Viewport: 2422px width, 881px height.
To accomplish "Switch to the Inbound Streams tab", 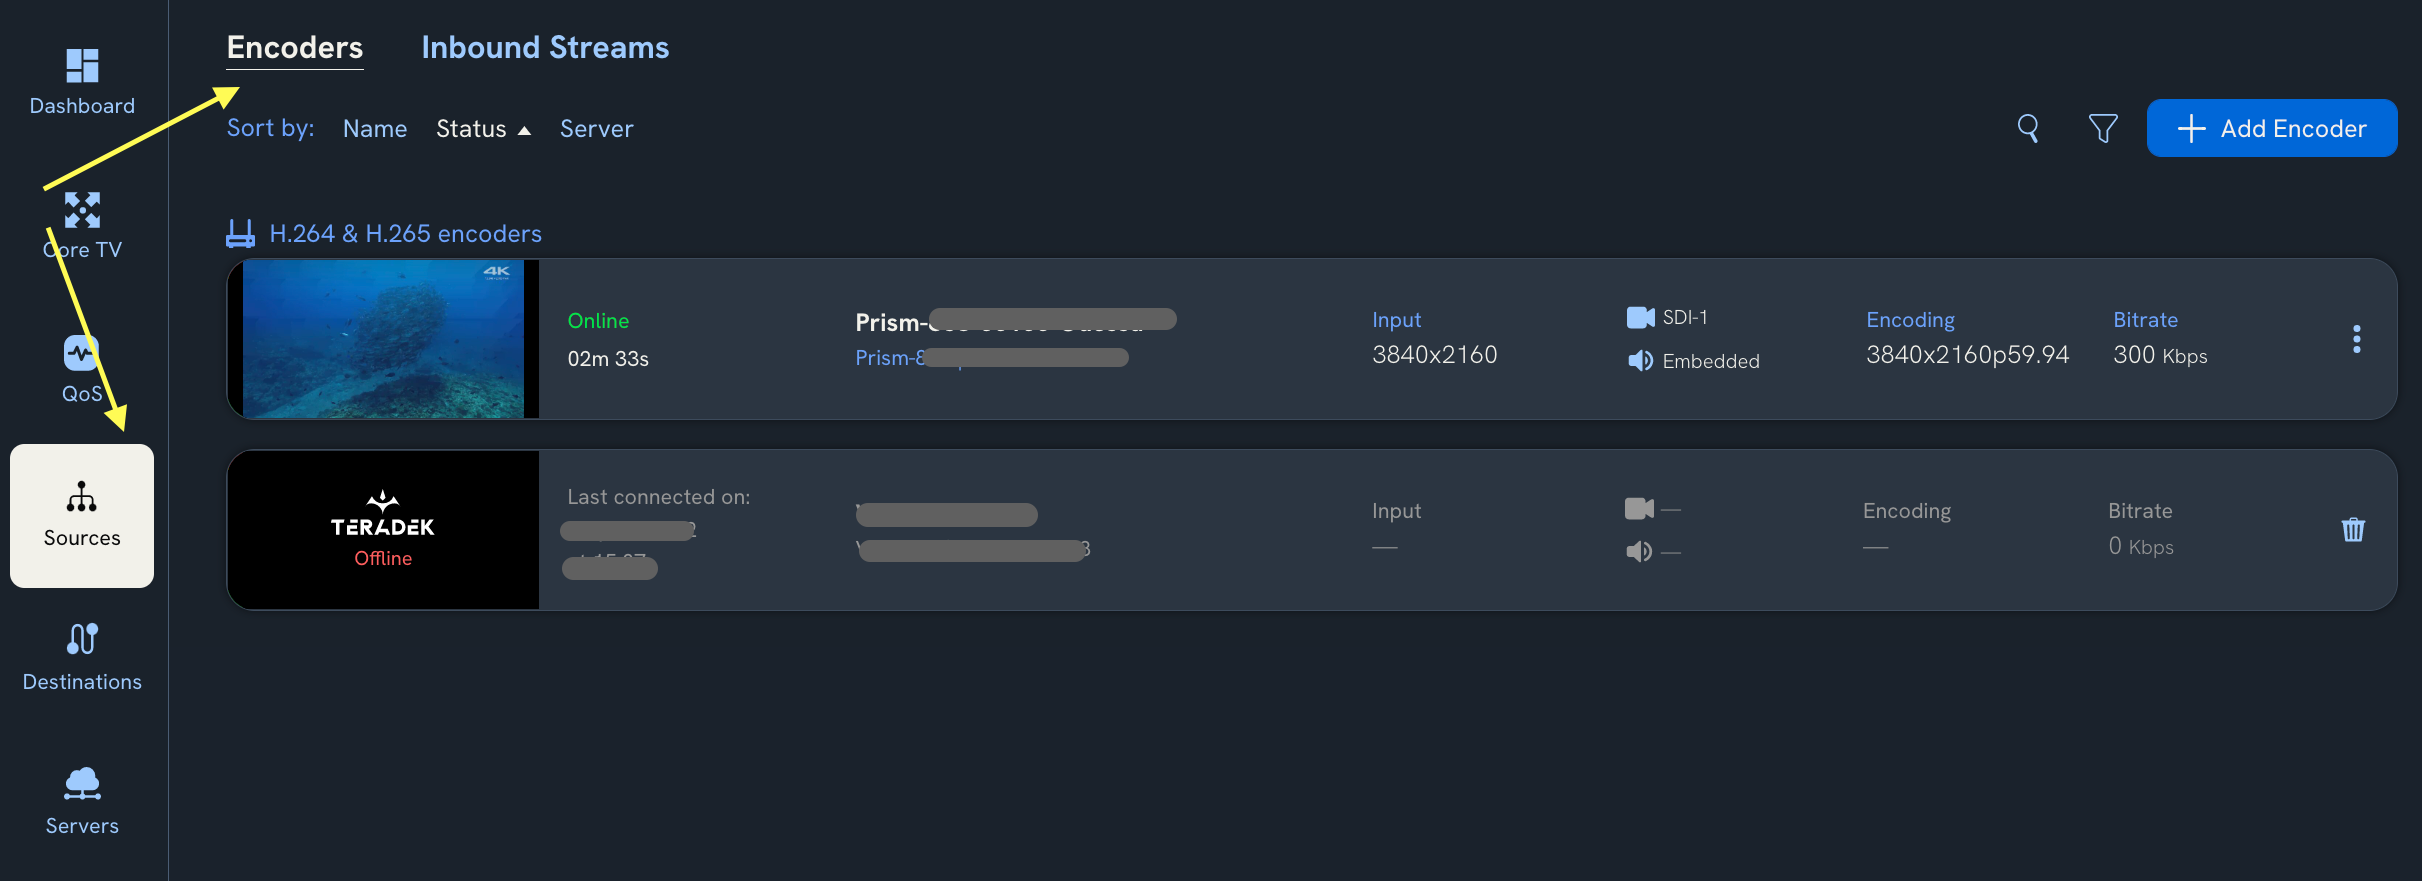I will pyautogui.click(x=545, y=46).
